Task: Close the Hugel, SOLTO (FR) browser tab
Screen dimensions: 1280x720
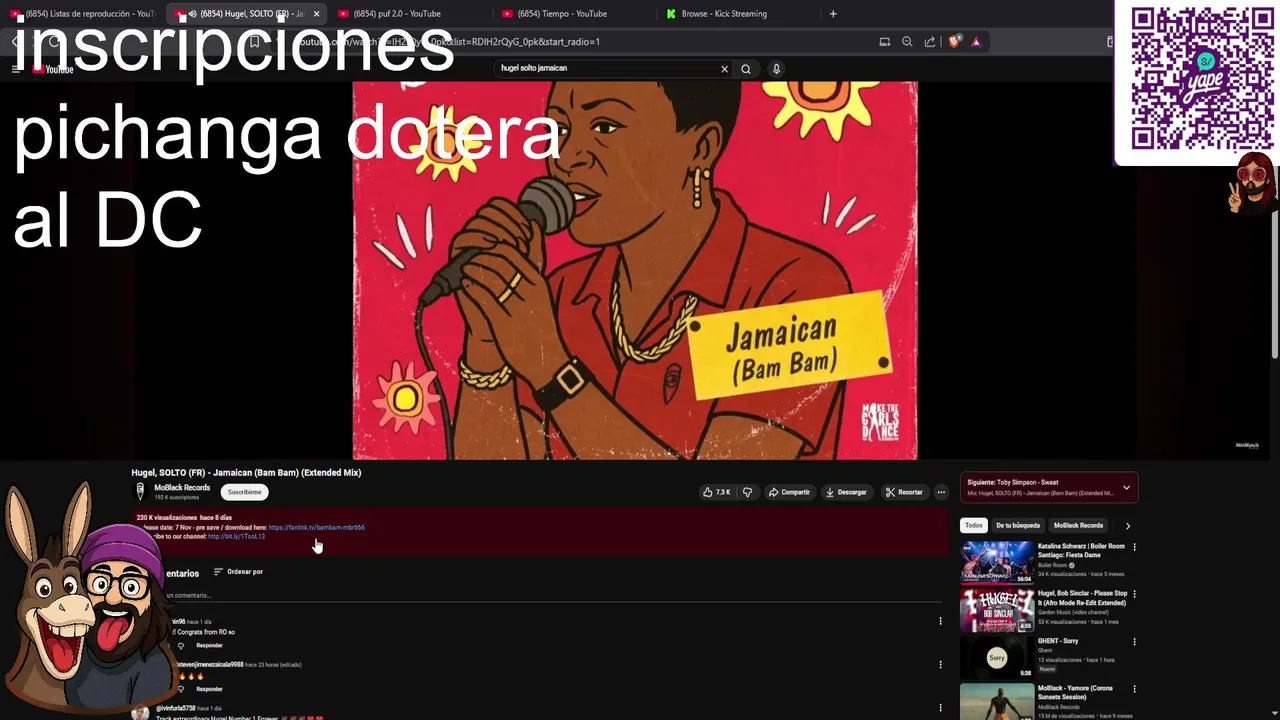Action: point(316,14)
